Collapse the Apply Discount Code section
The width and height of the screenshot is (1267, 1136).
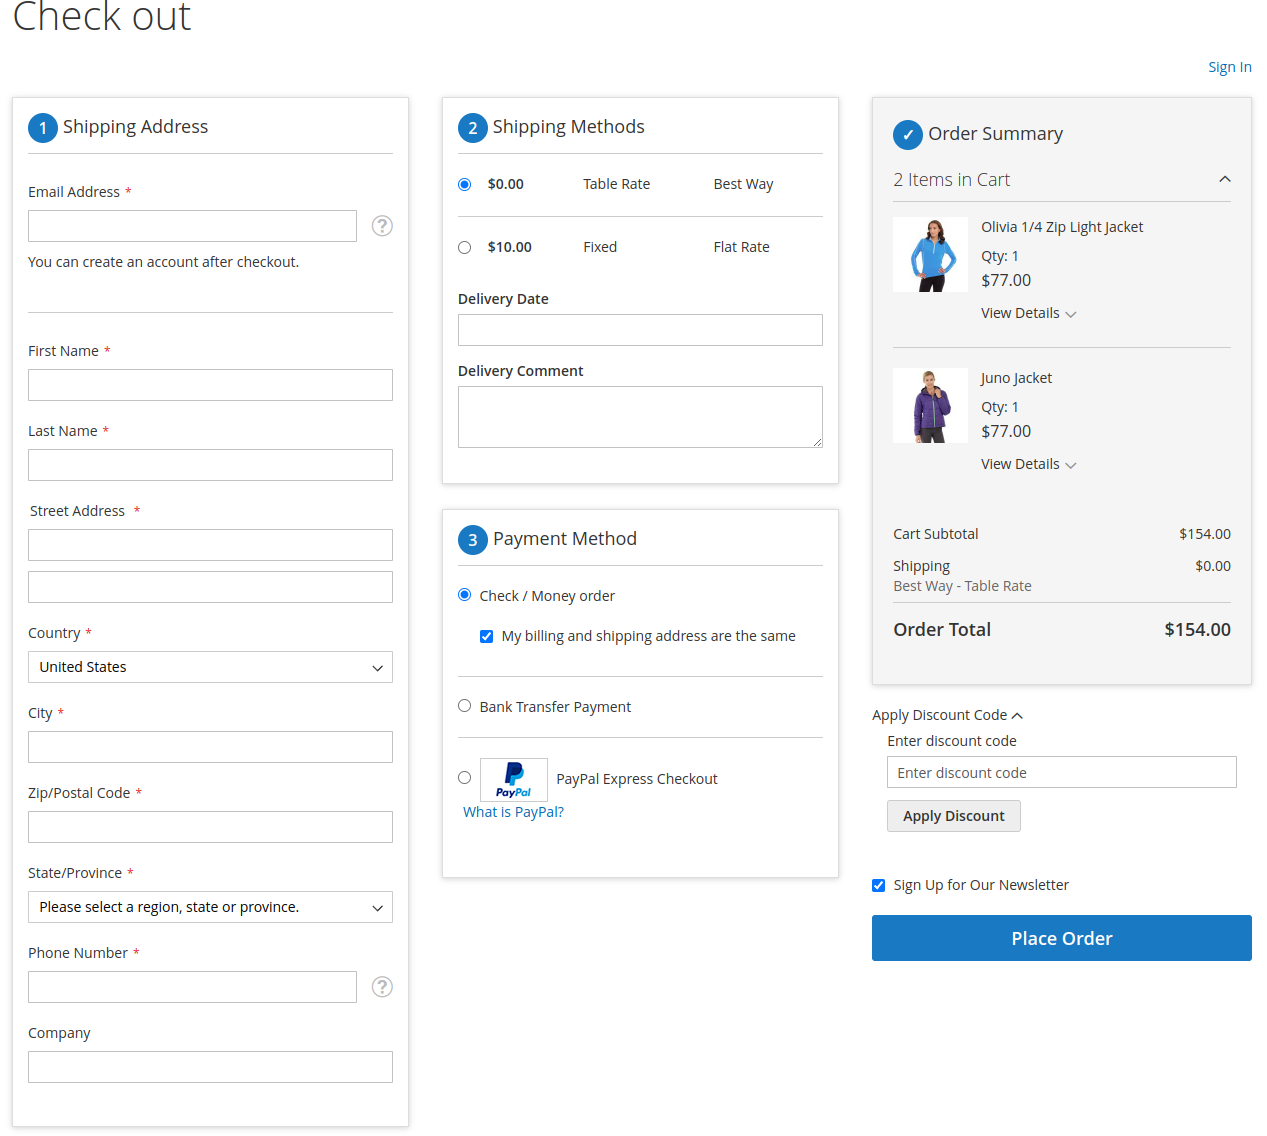947,715
